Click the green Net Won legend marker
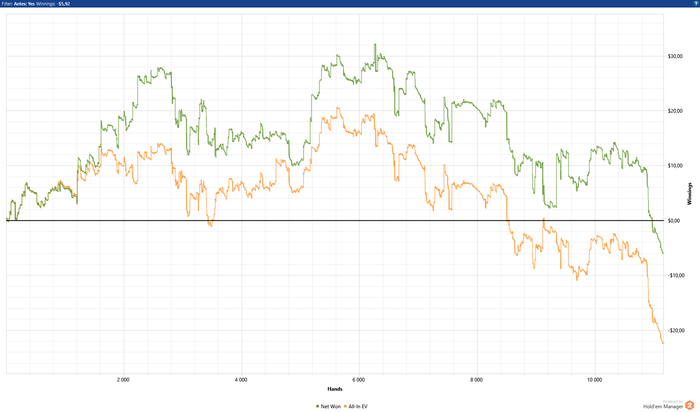The height and width of the screenshot is (412, 700). click(x=317, y=406)
